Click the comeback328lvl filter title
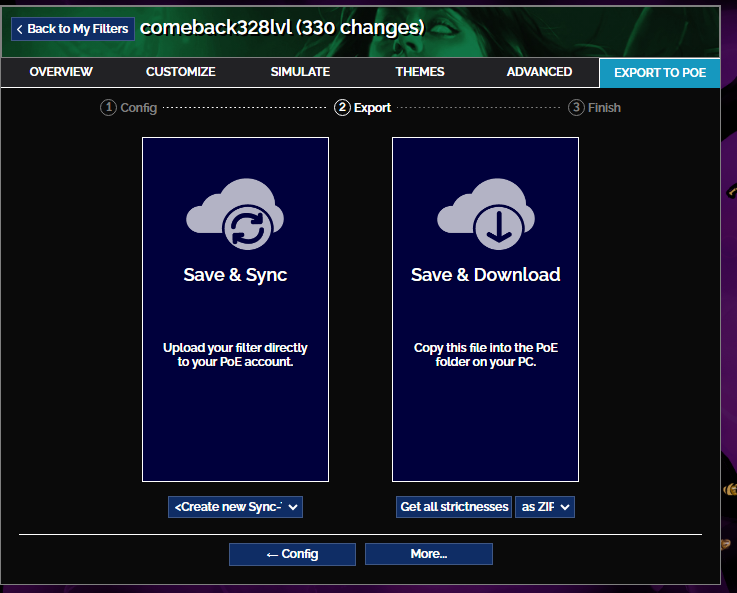Image resolution: width=737 pixels, height=593 pixels. (x=282, y=28)
